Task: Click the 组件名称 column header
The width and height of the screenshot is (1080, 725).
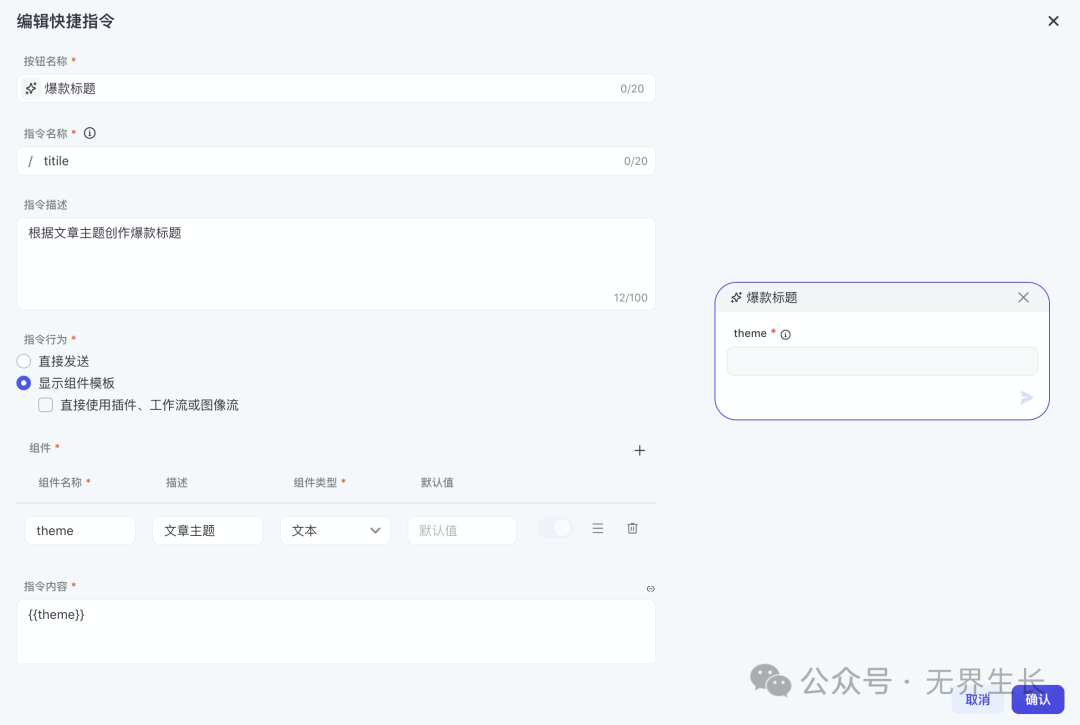Action: coord(60,483)
